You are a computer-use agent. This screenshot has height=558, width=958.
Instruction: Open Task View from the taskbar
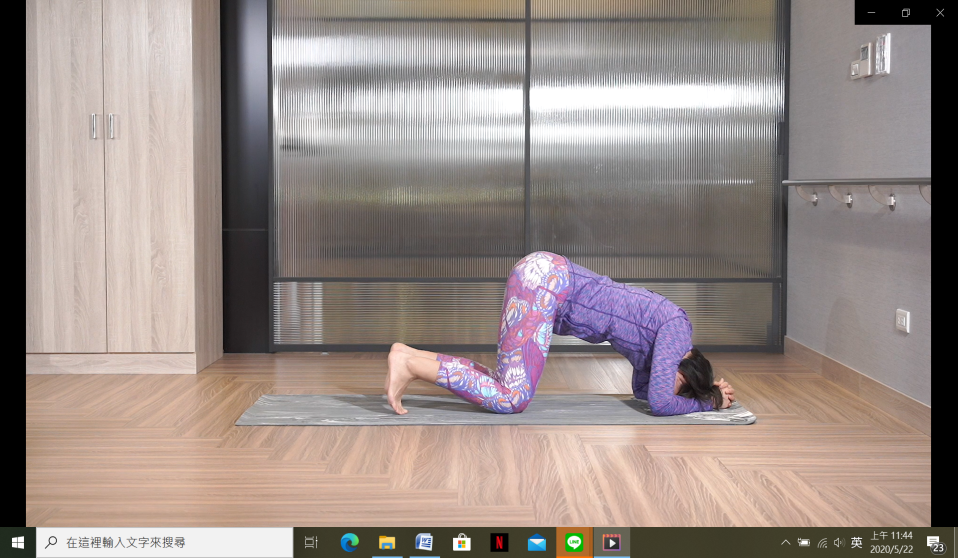coord(312,543)
